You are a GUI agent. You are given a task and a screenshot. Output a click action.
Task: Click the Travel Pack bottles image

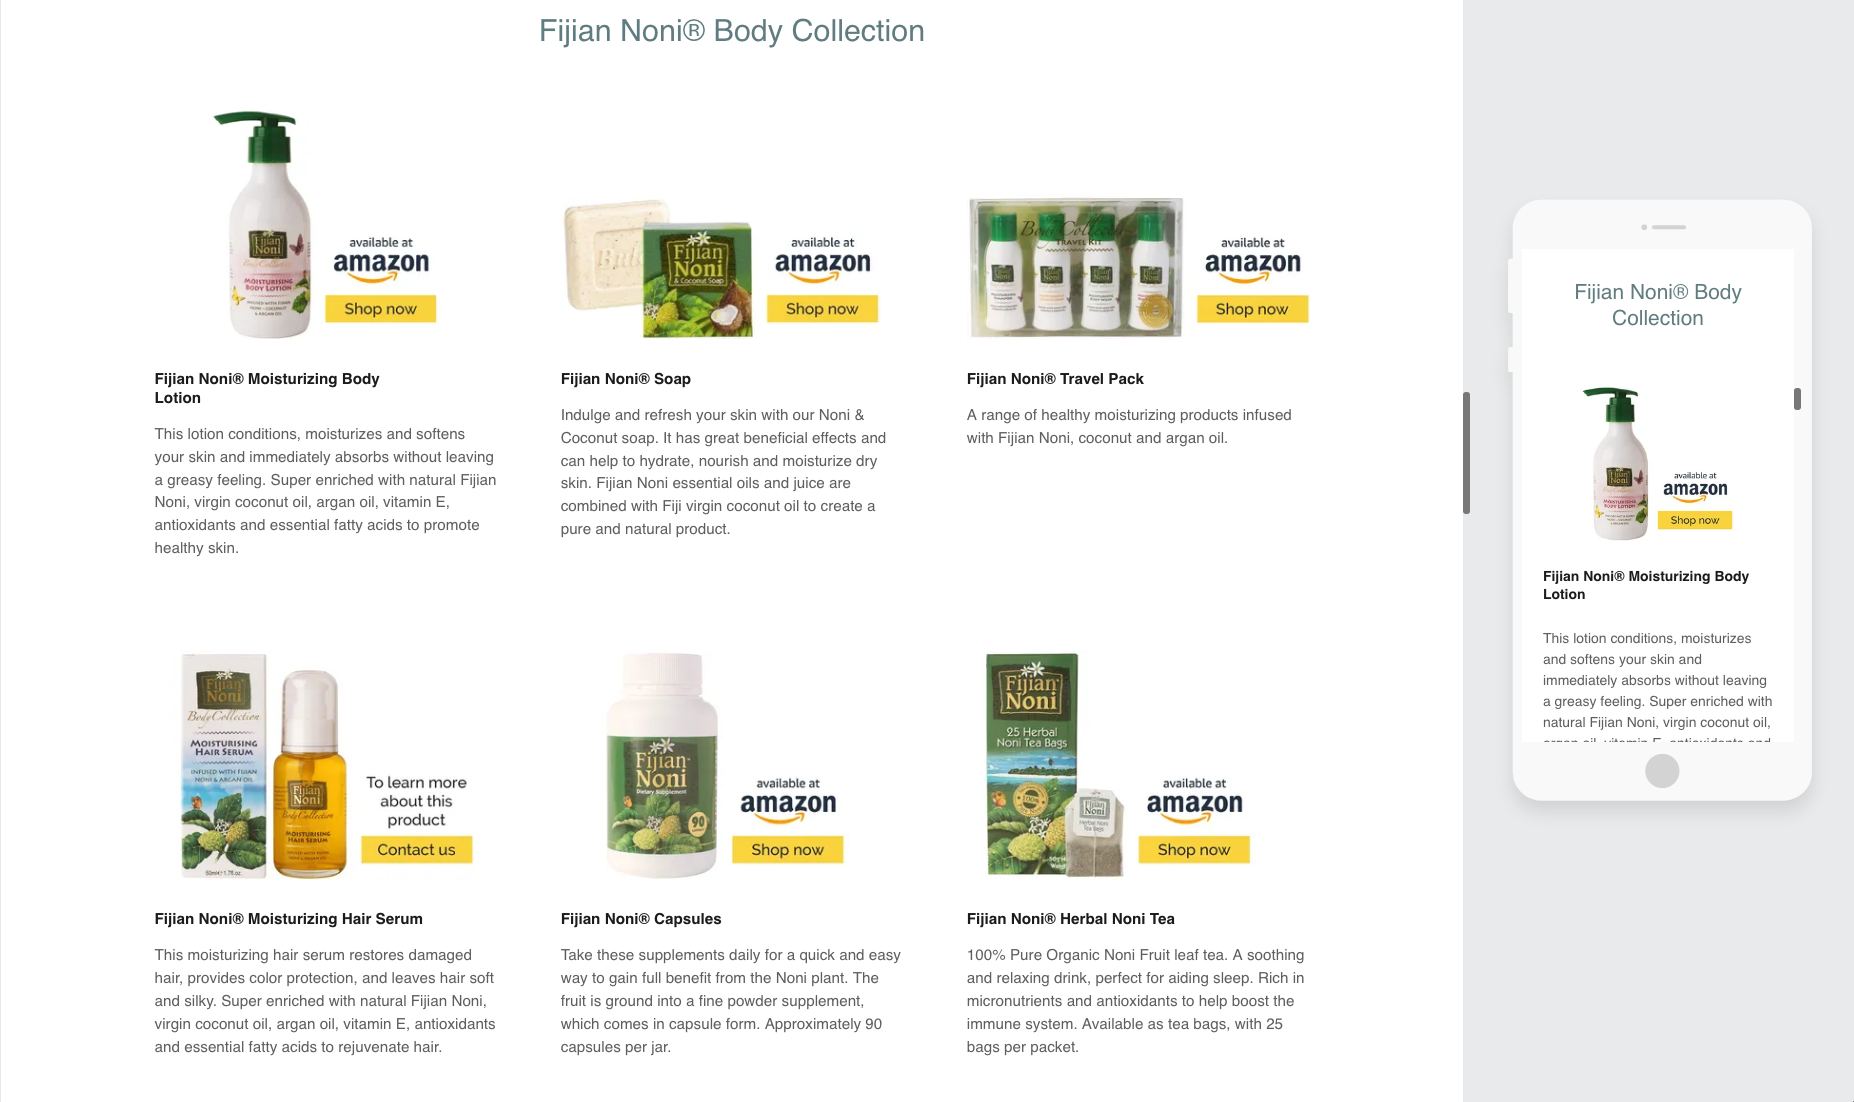click(1076, 267)
